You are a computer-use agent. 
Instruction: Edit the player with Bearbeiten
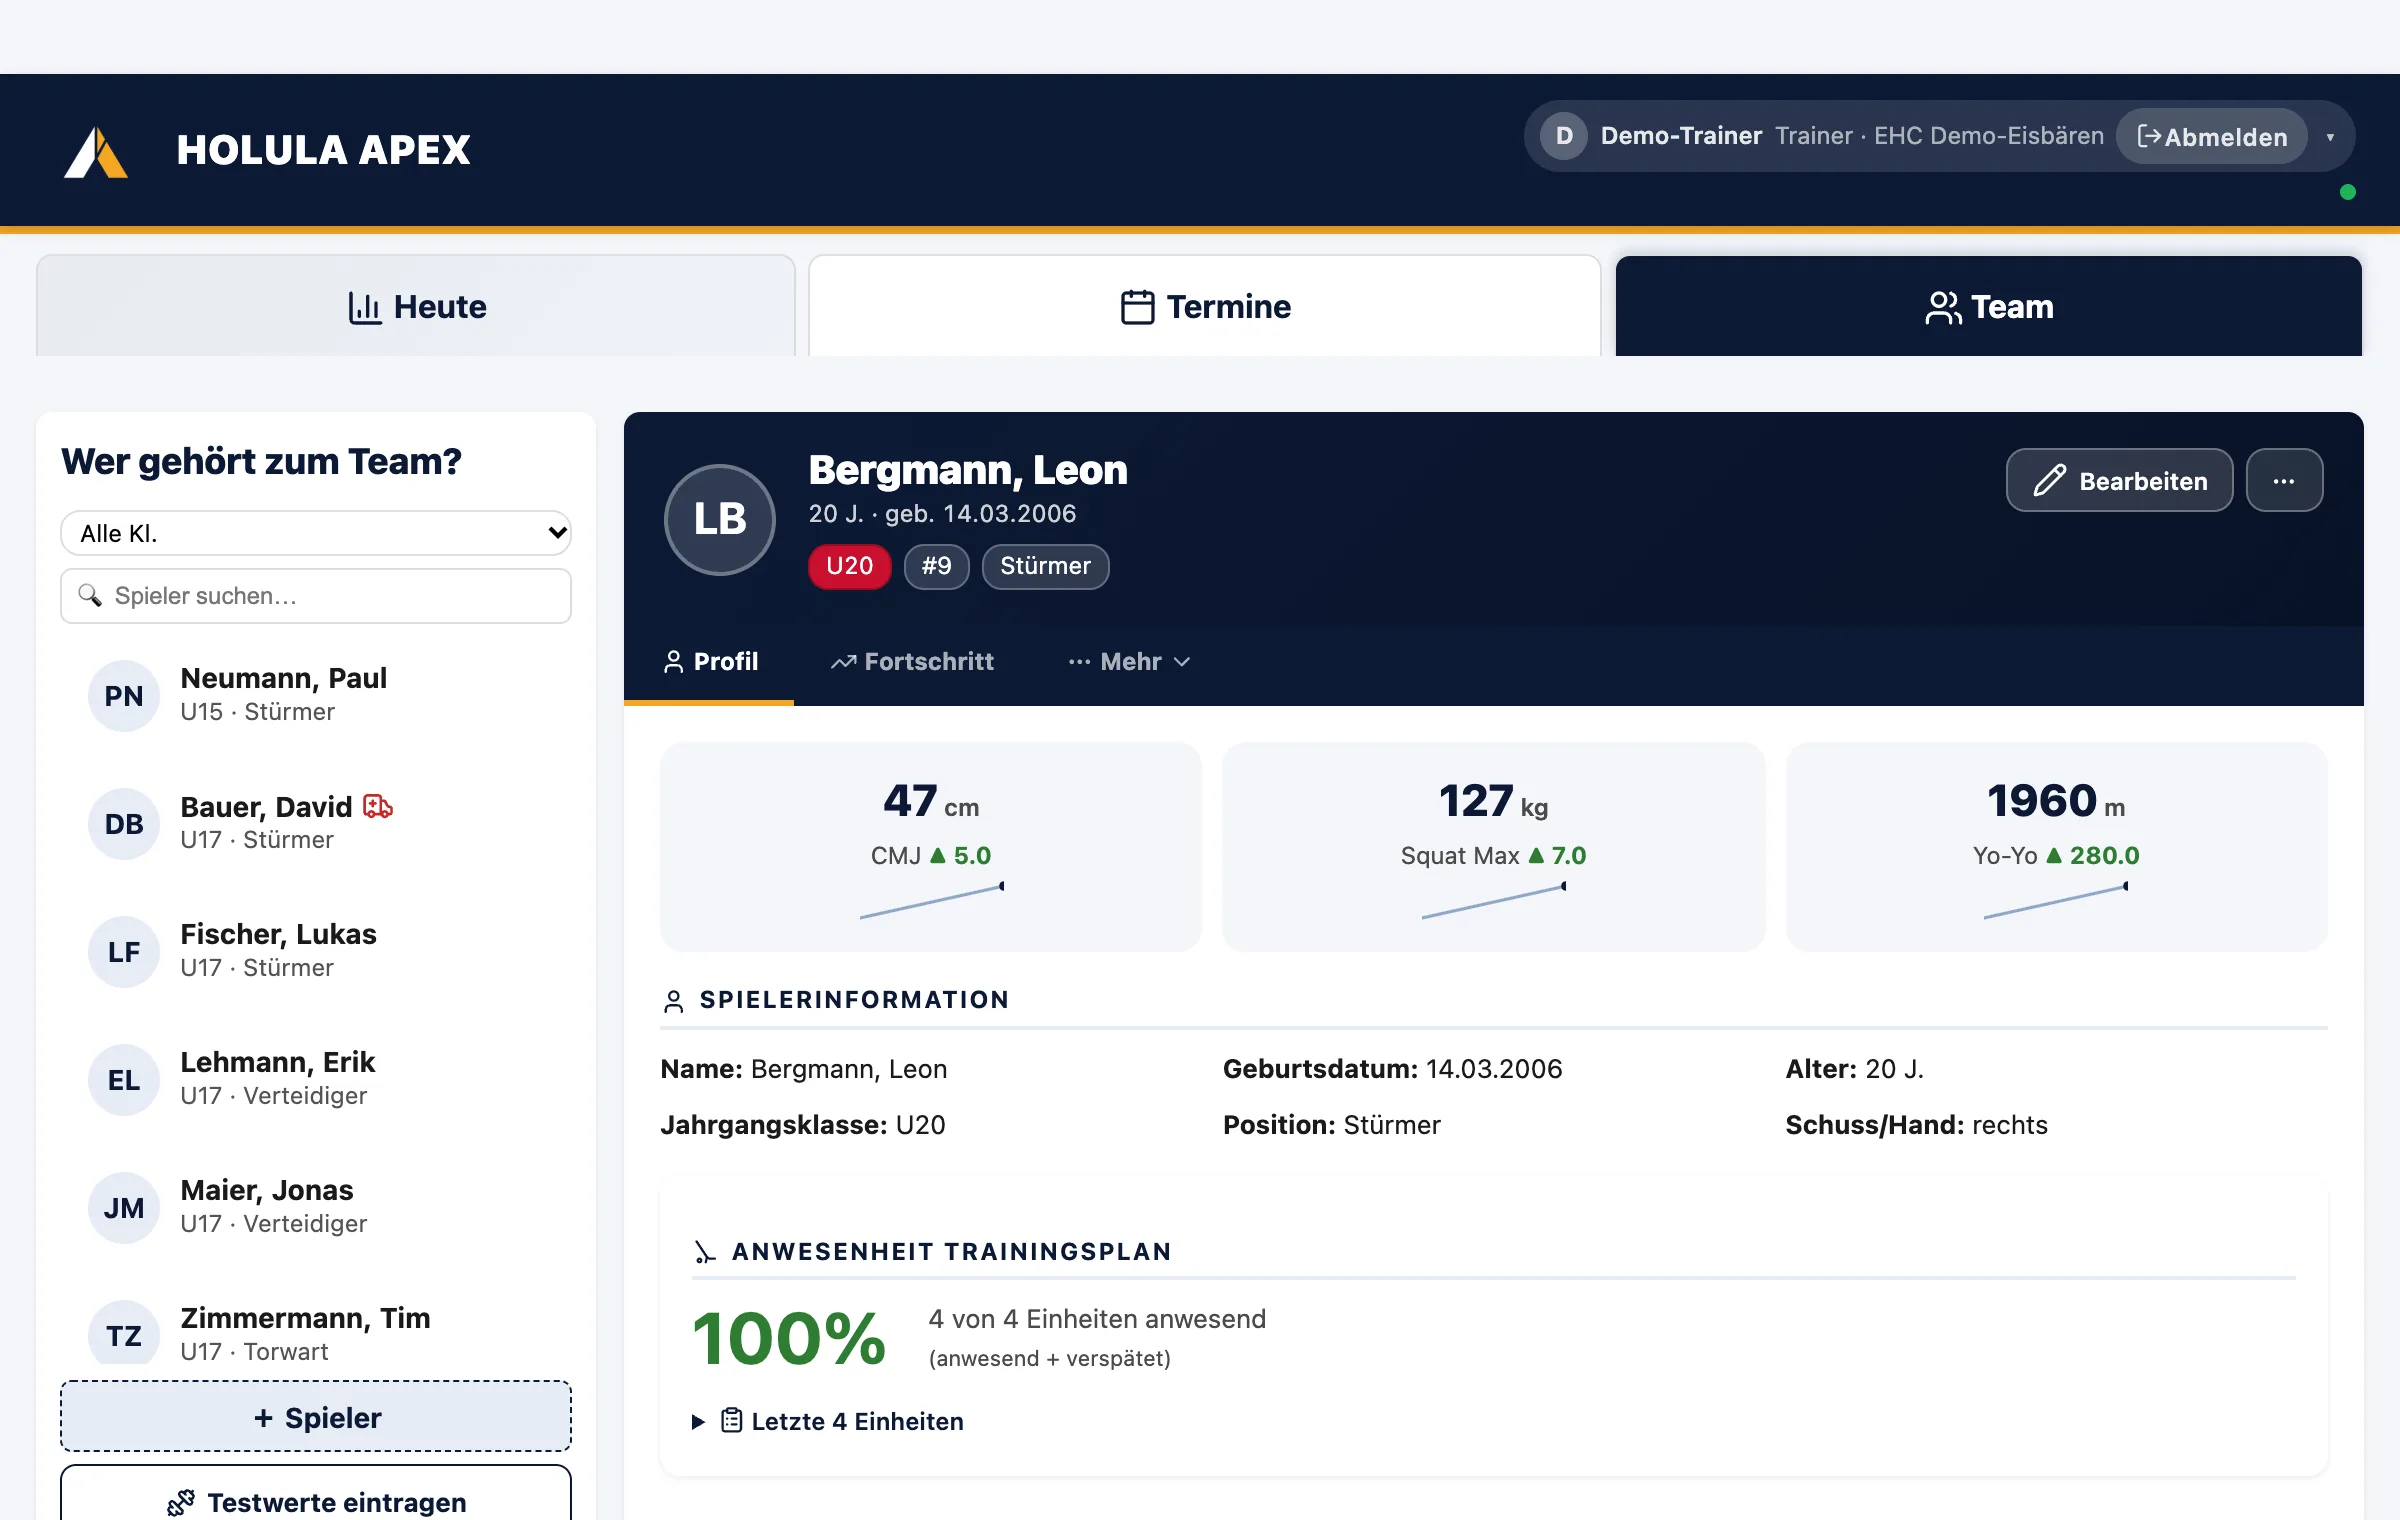(2119, 481)
